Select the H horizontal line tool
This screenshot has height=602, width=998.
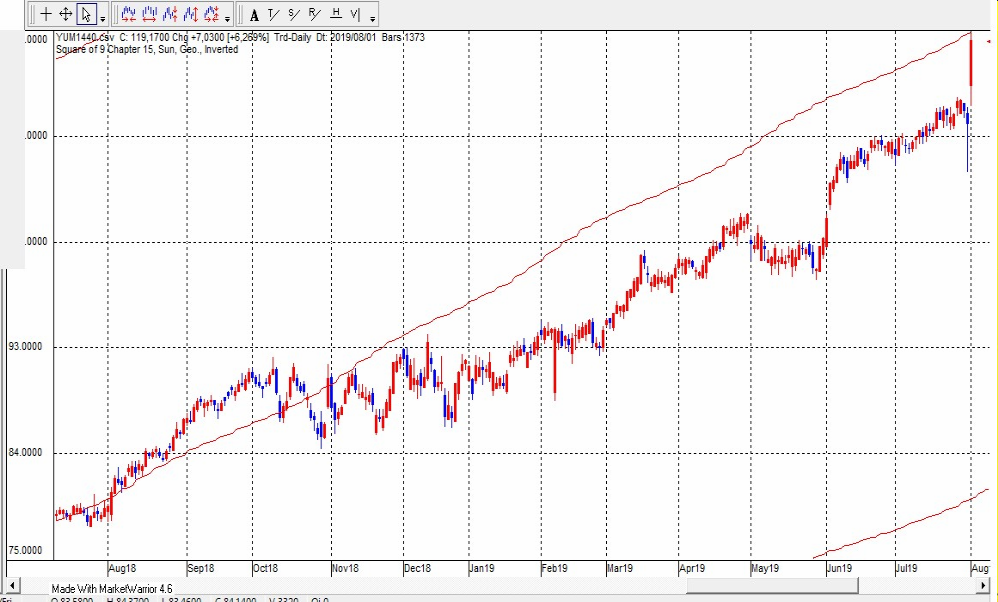tap(336, 14)
